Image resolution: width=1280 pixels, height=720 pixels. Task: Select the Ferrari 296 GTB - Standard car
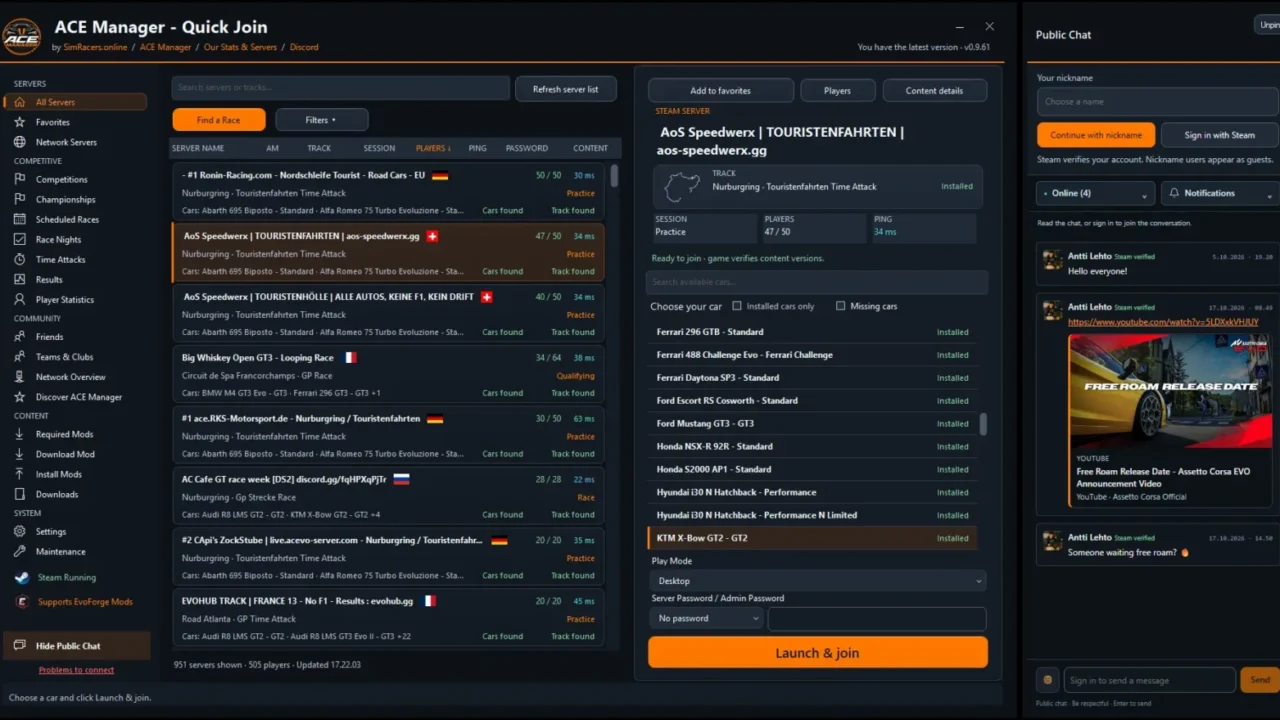pyautogui.click(x=813, y=332)
